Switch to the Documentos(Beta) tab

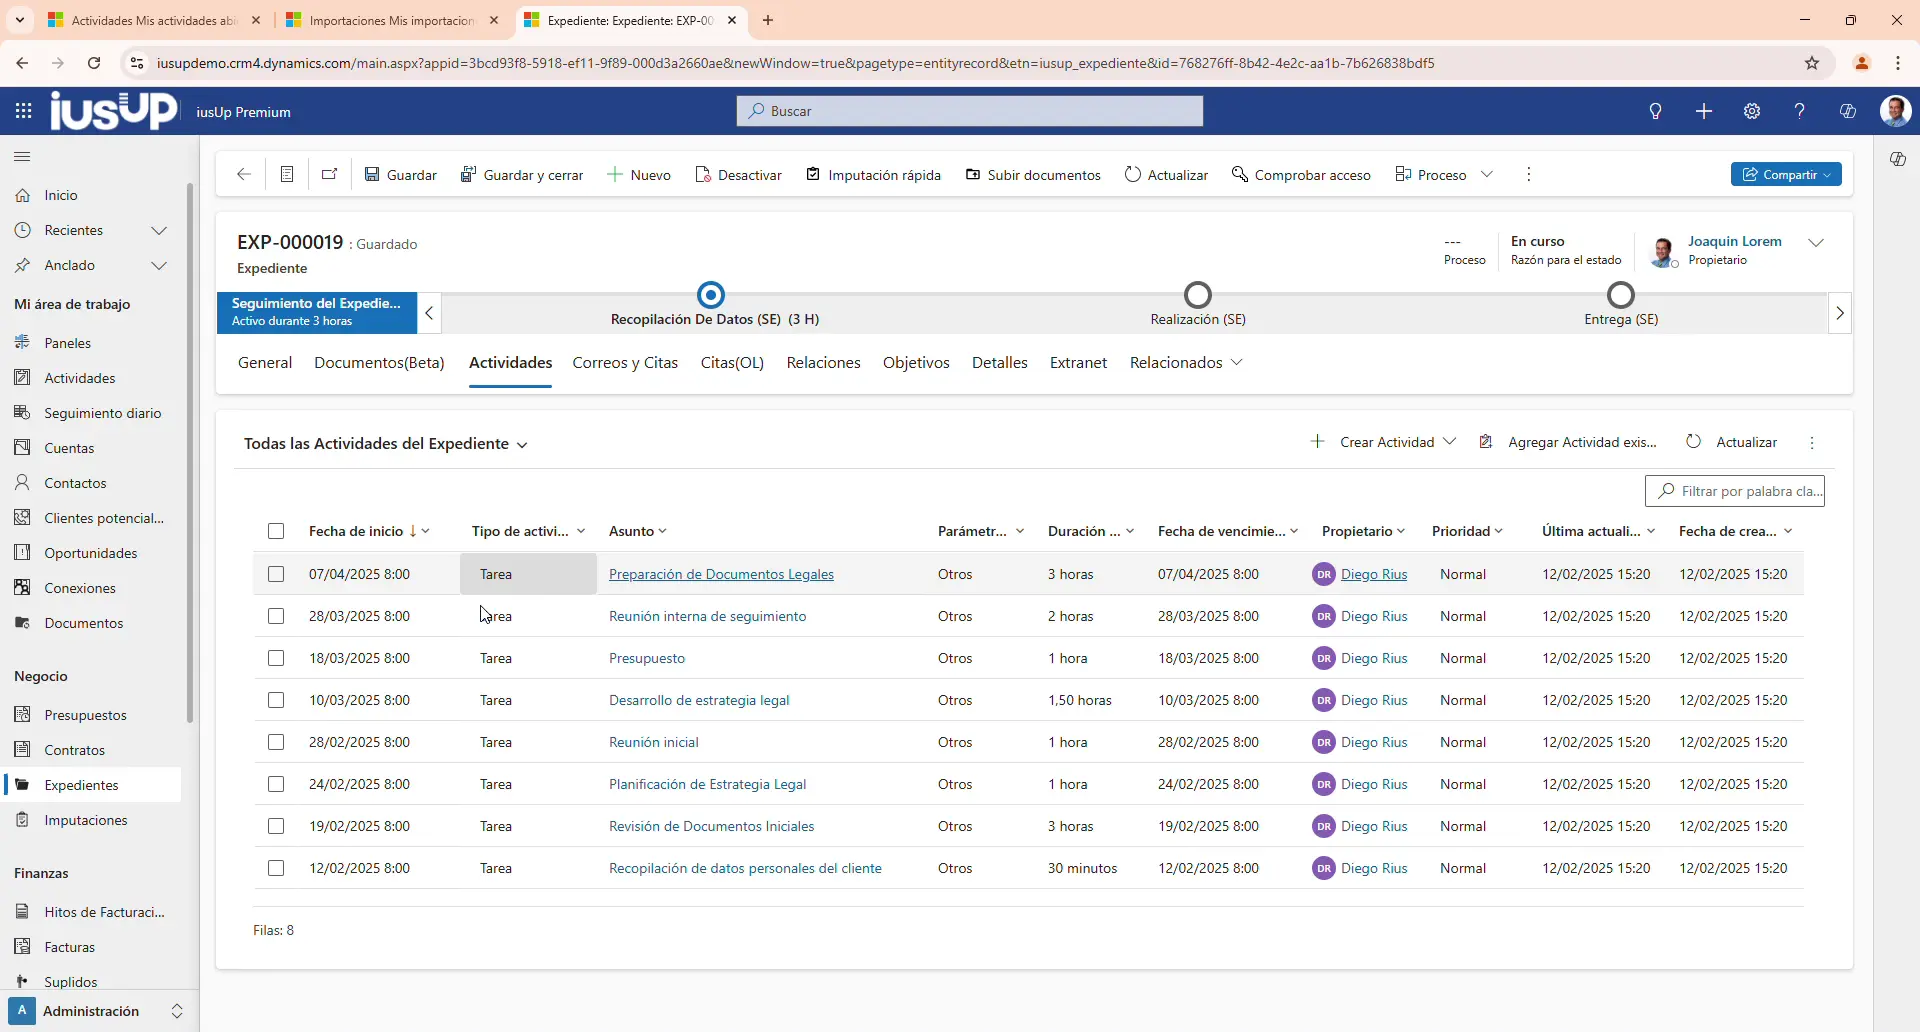(379, 363)
